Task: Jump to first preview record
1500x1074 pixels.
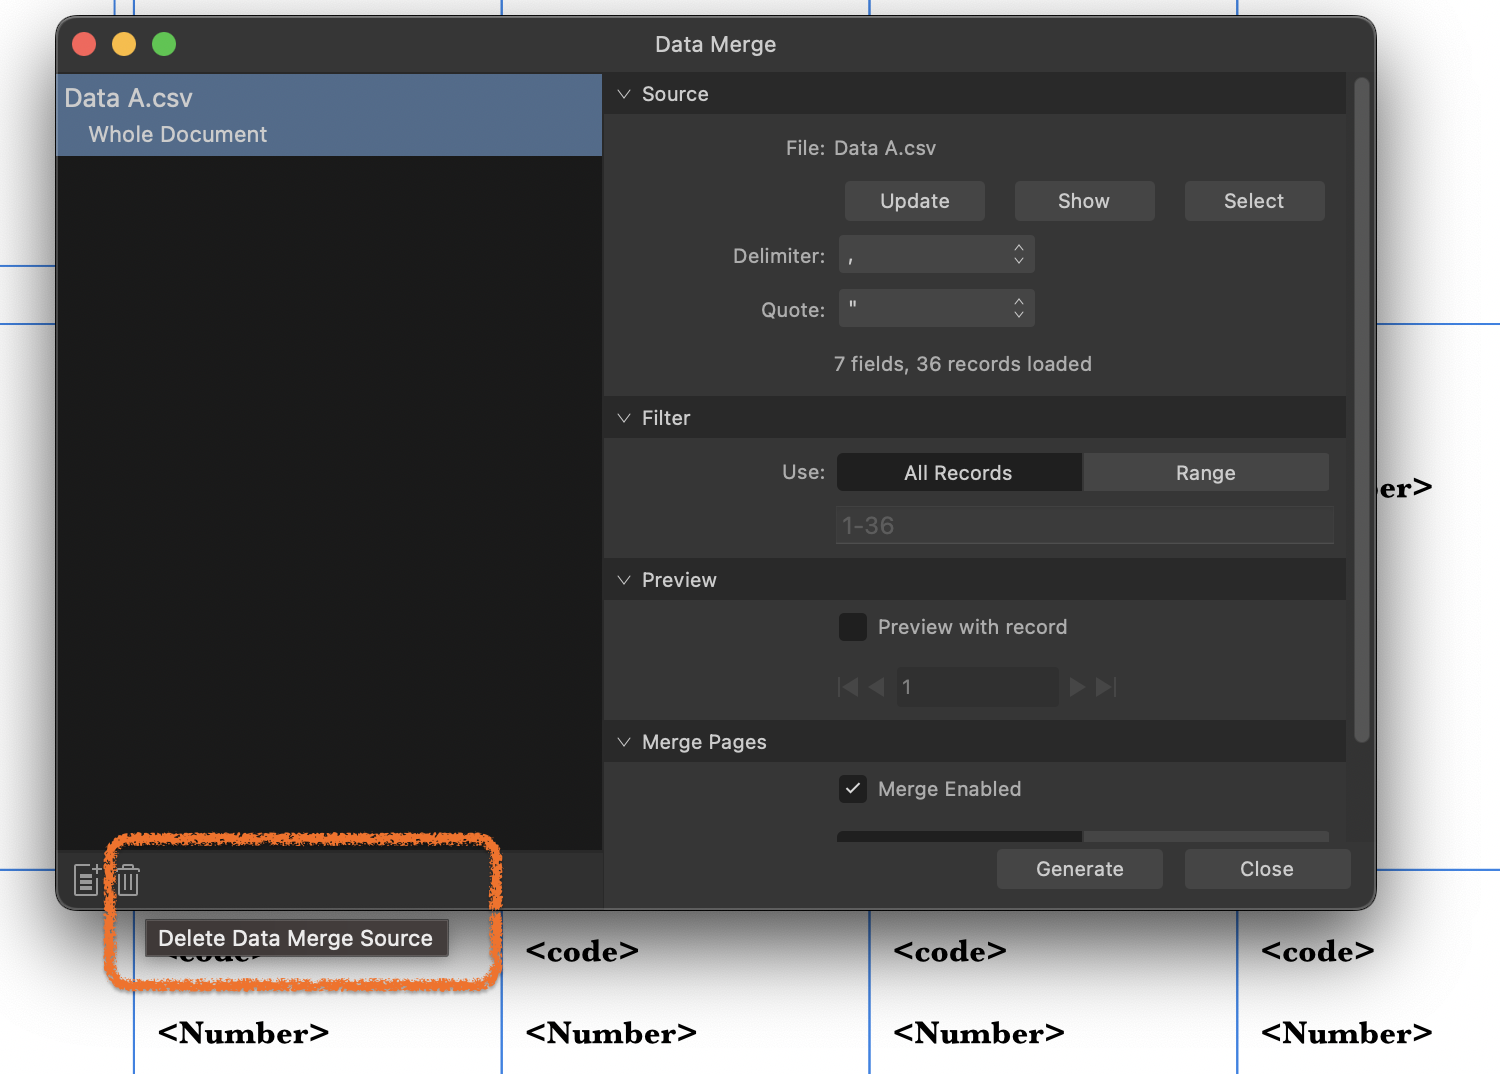Action: [x=848, y=687]
